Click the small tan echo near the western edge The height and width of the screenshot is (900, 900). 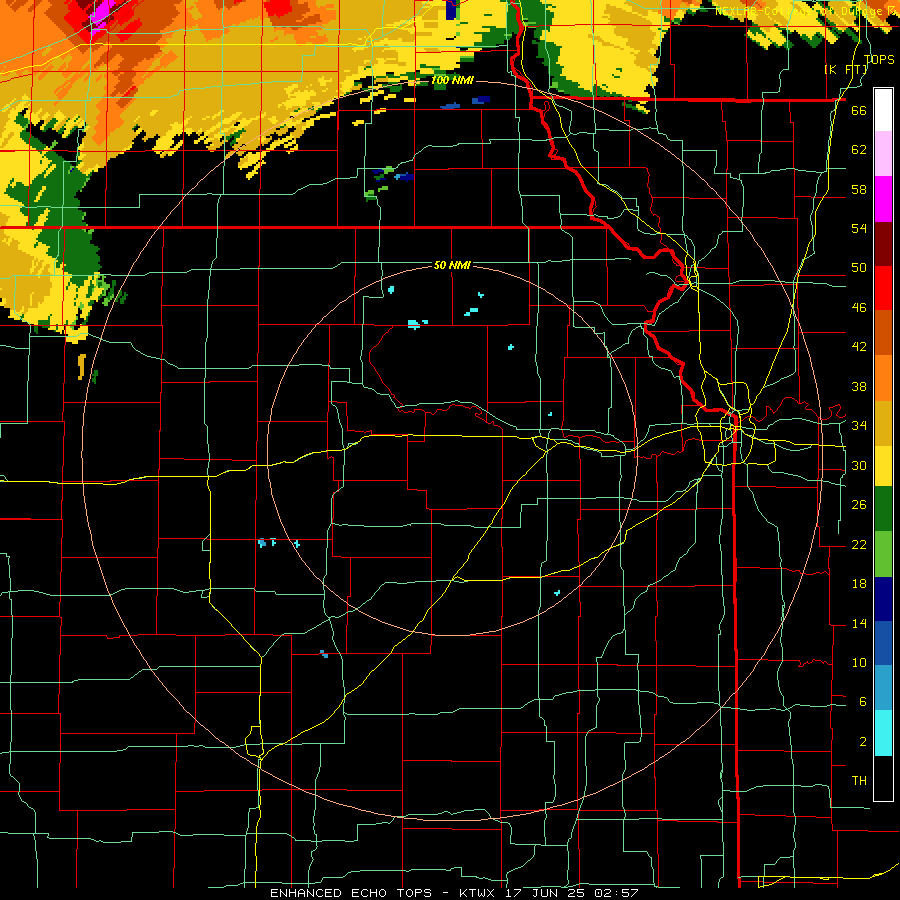(x=82, y=367)
